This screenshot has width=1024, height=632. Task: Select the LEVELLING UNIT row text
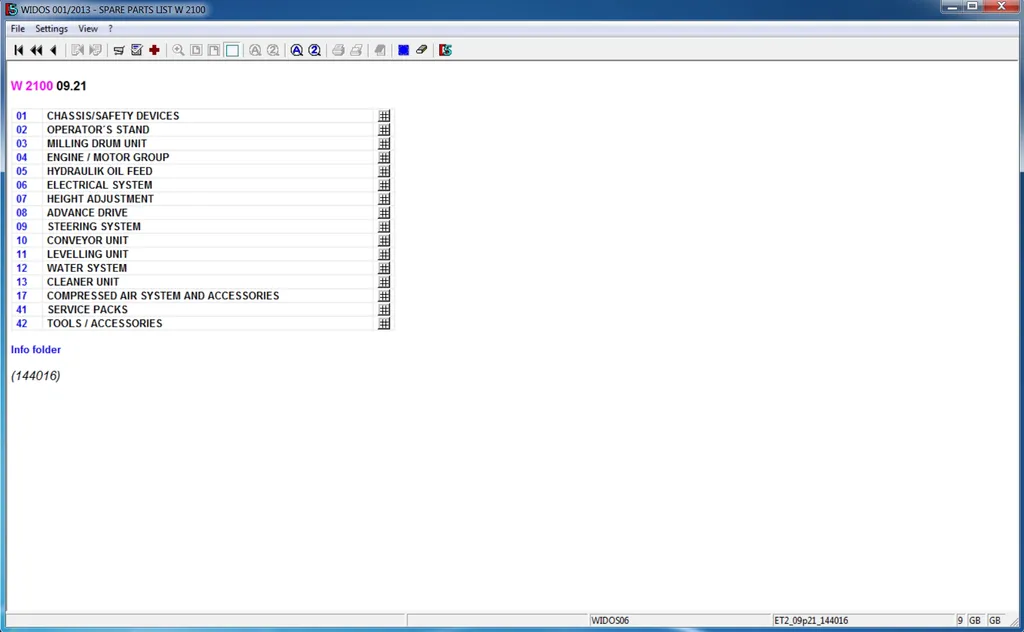click(88, 255)
